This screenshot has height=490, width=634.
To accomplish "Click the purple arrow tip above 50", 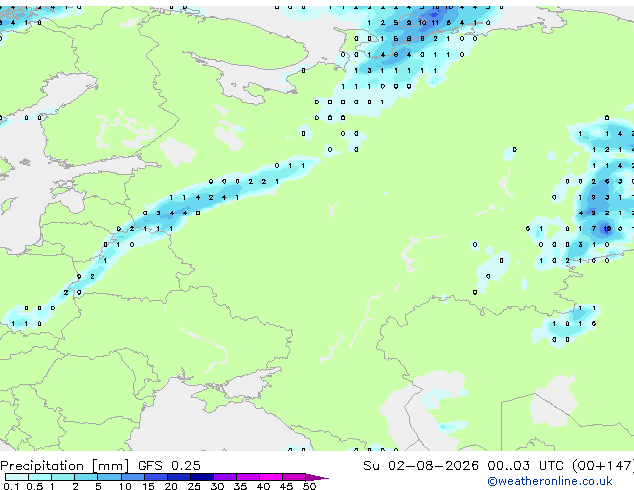I will click(317, 477).
